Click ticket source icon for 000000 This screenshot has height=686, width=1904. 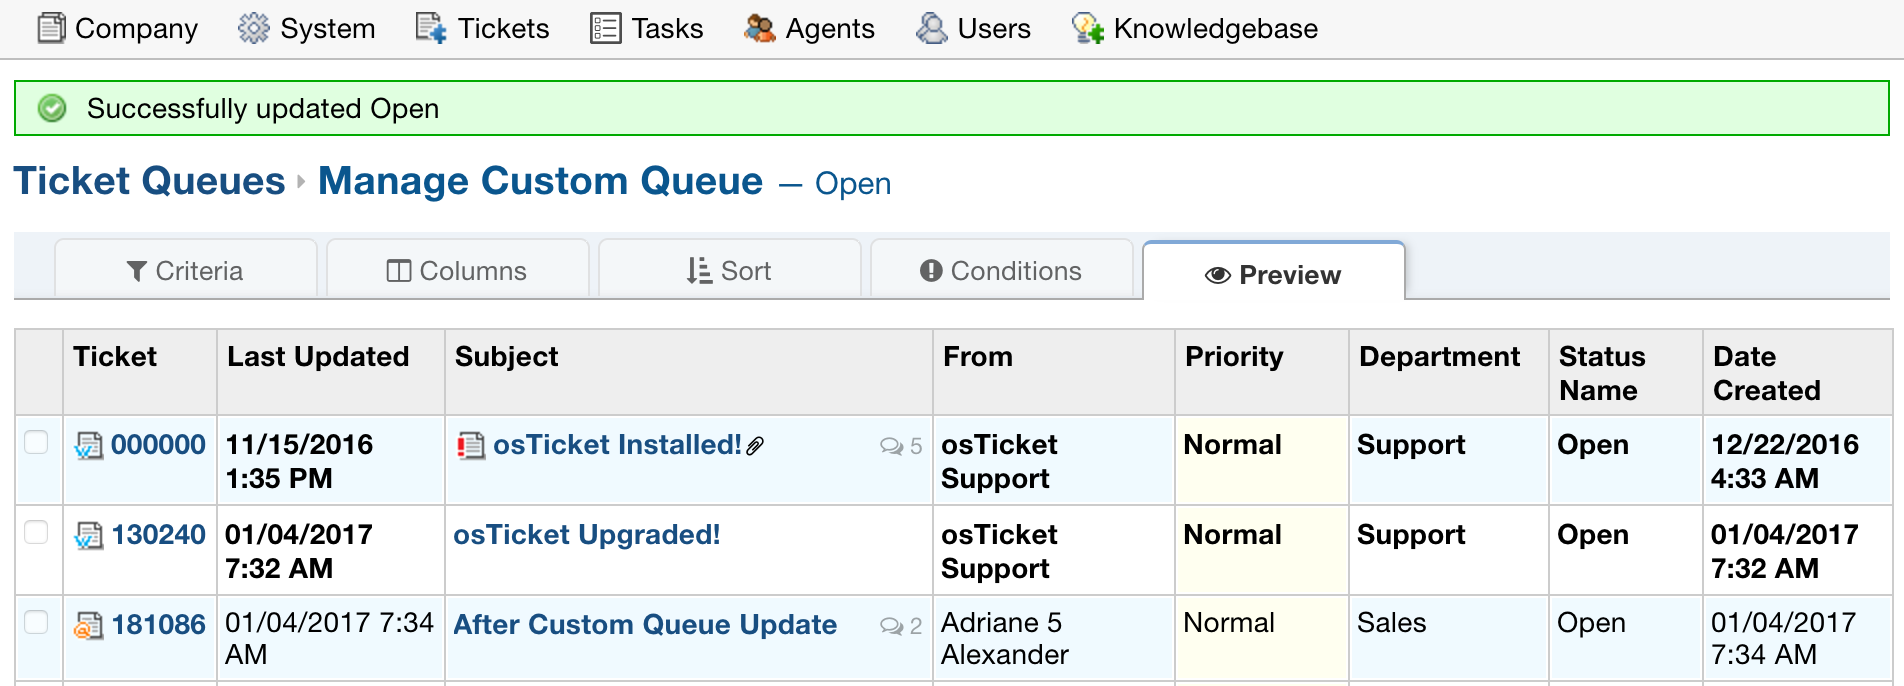89,446
